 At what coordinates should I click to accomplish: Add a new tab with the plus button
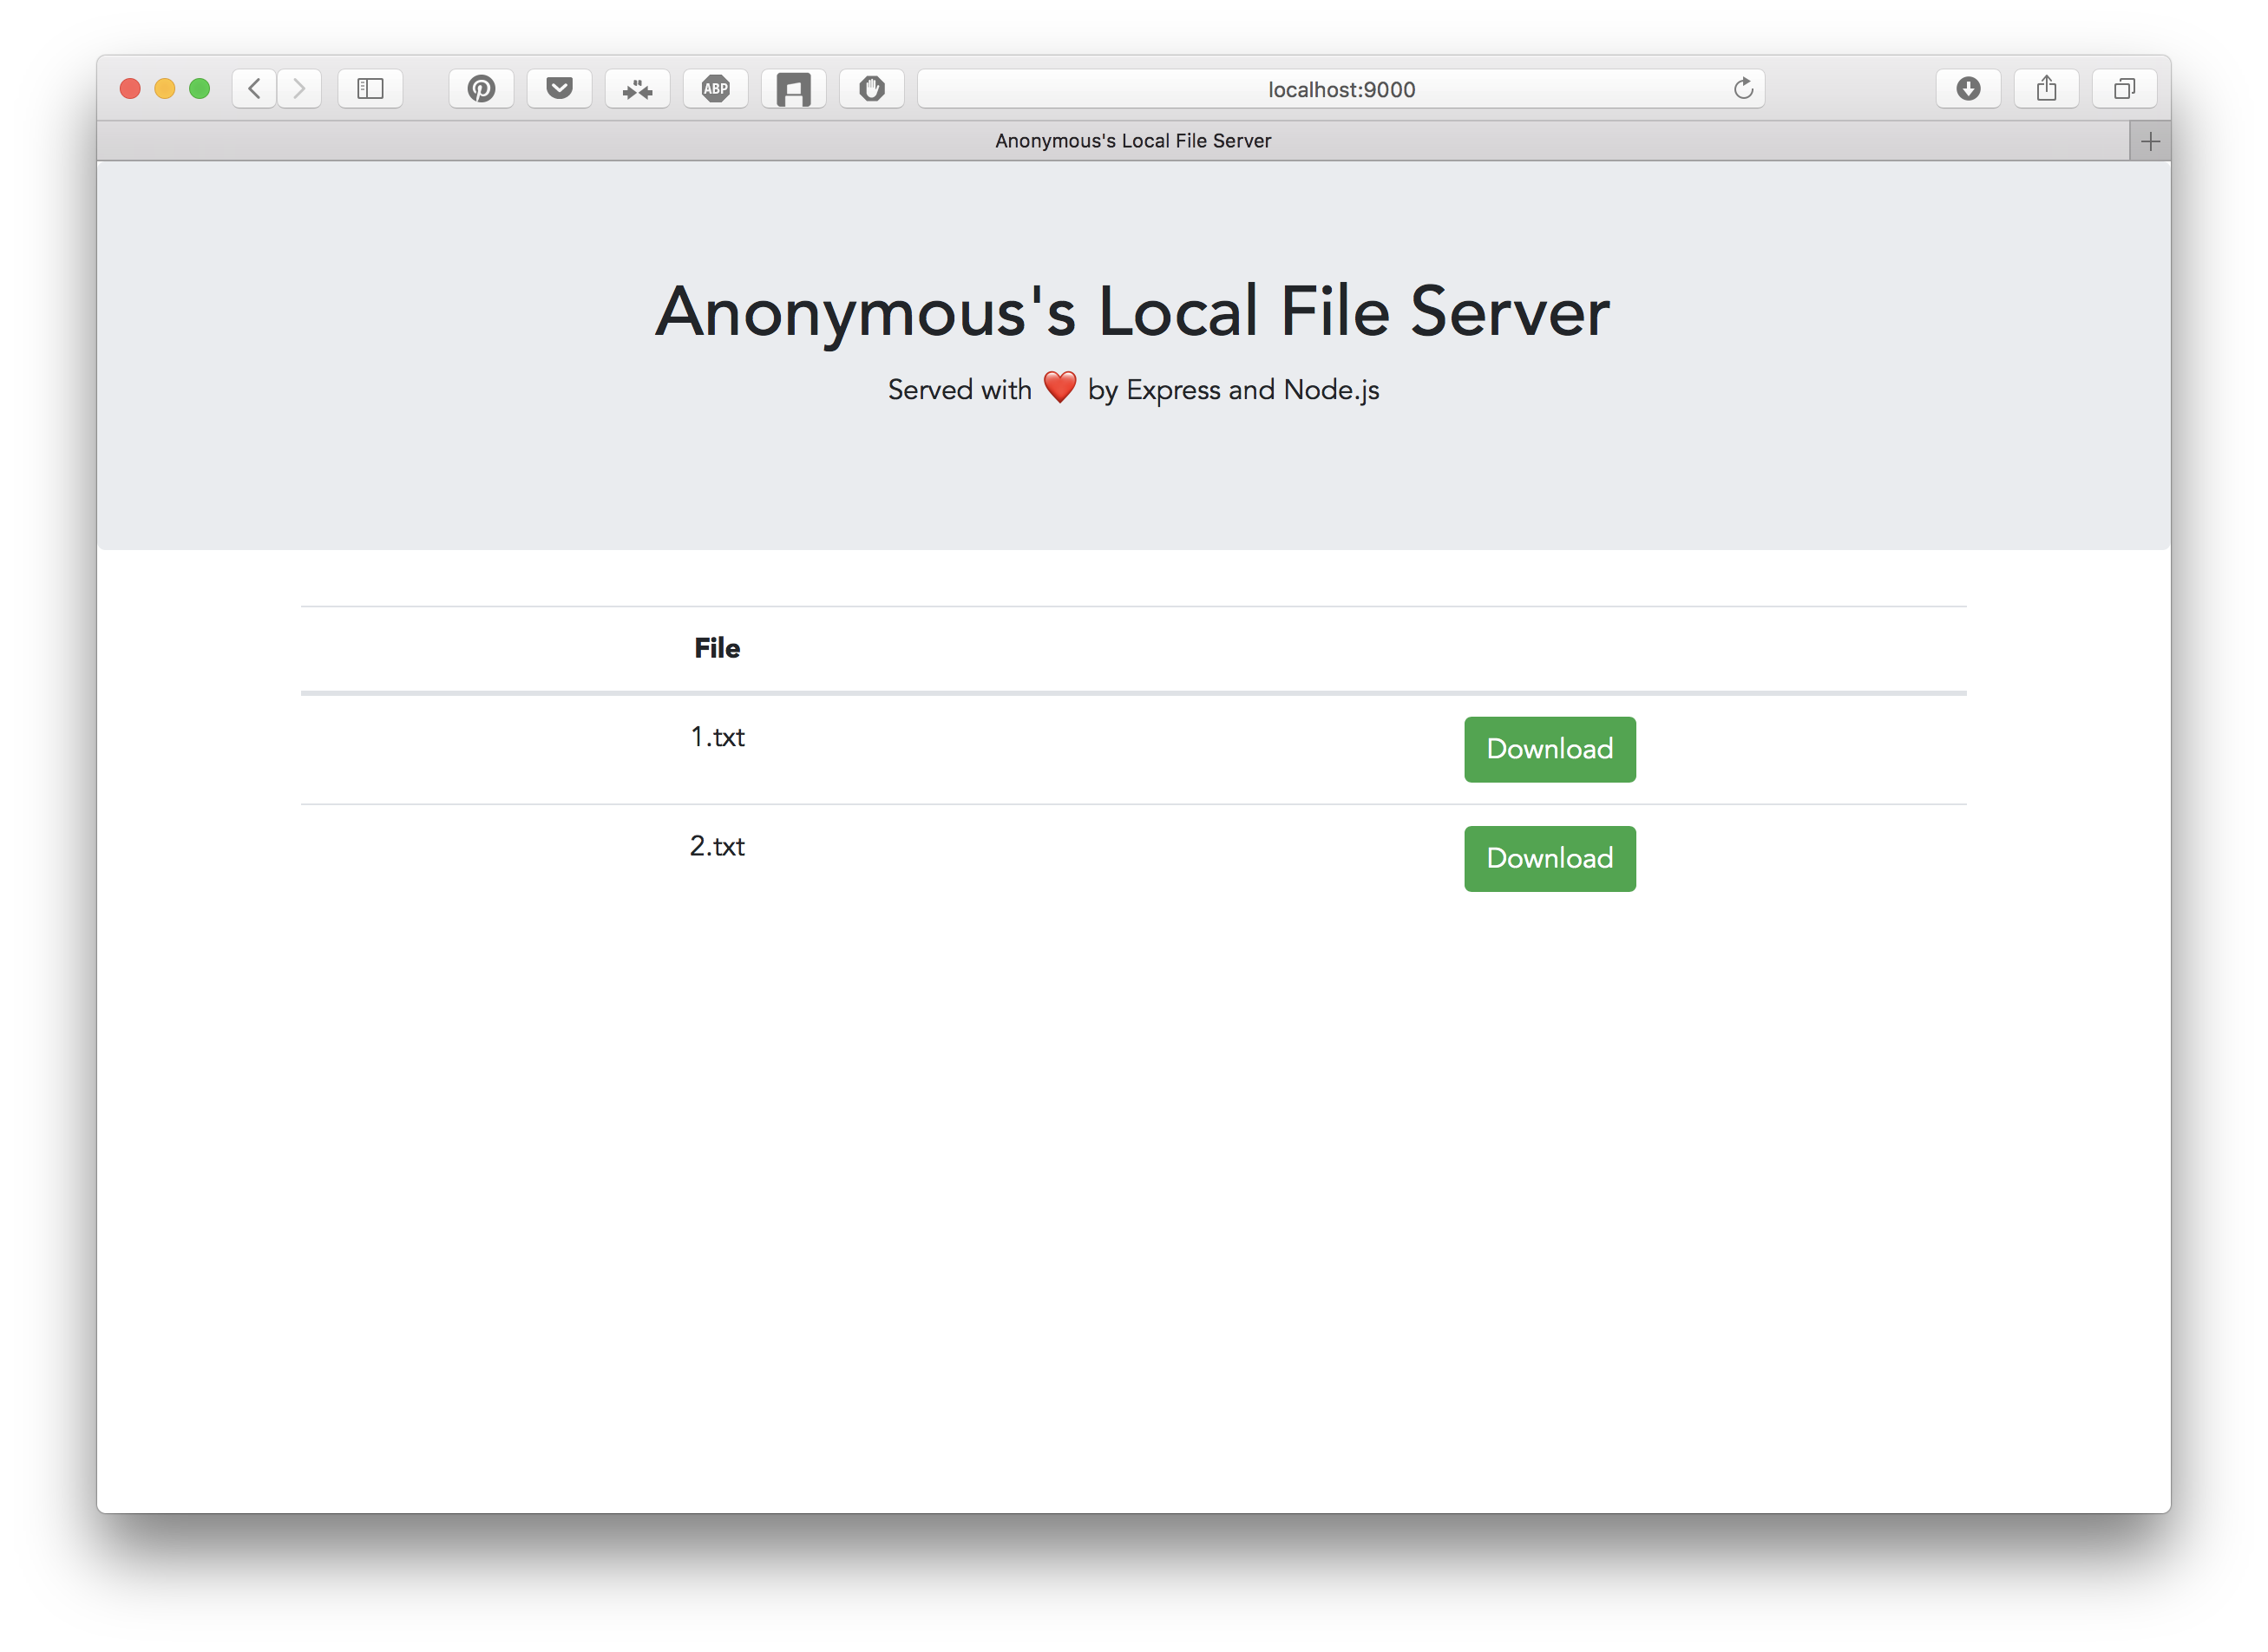coord(2150,142)
